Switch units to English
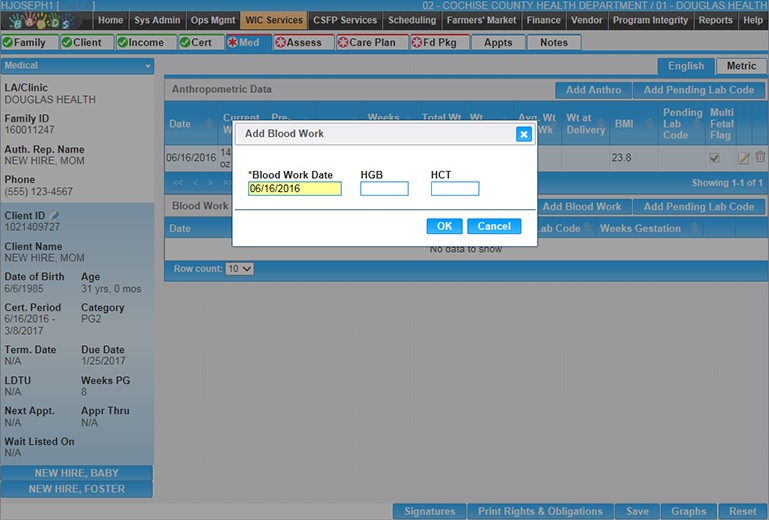Screen dimensions: 769x520 coord(685,66)
